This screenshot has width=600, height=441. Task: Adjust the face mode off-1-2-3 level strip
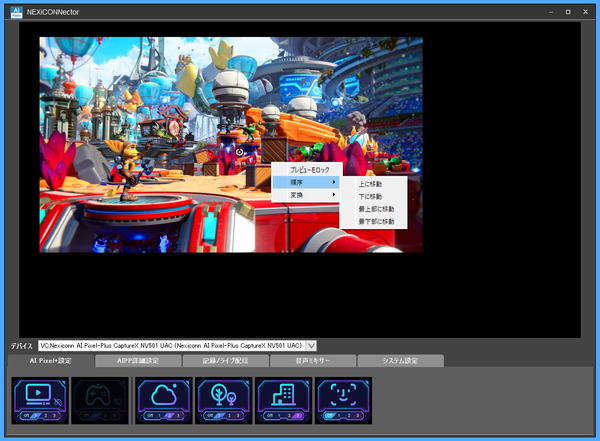[343, 415]
